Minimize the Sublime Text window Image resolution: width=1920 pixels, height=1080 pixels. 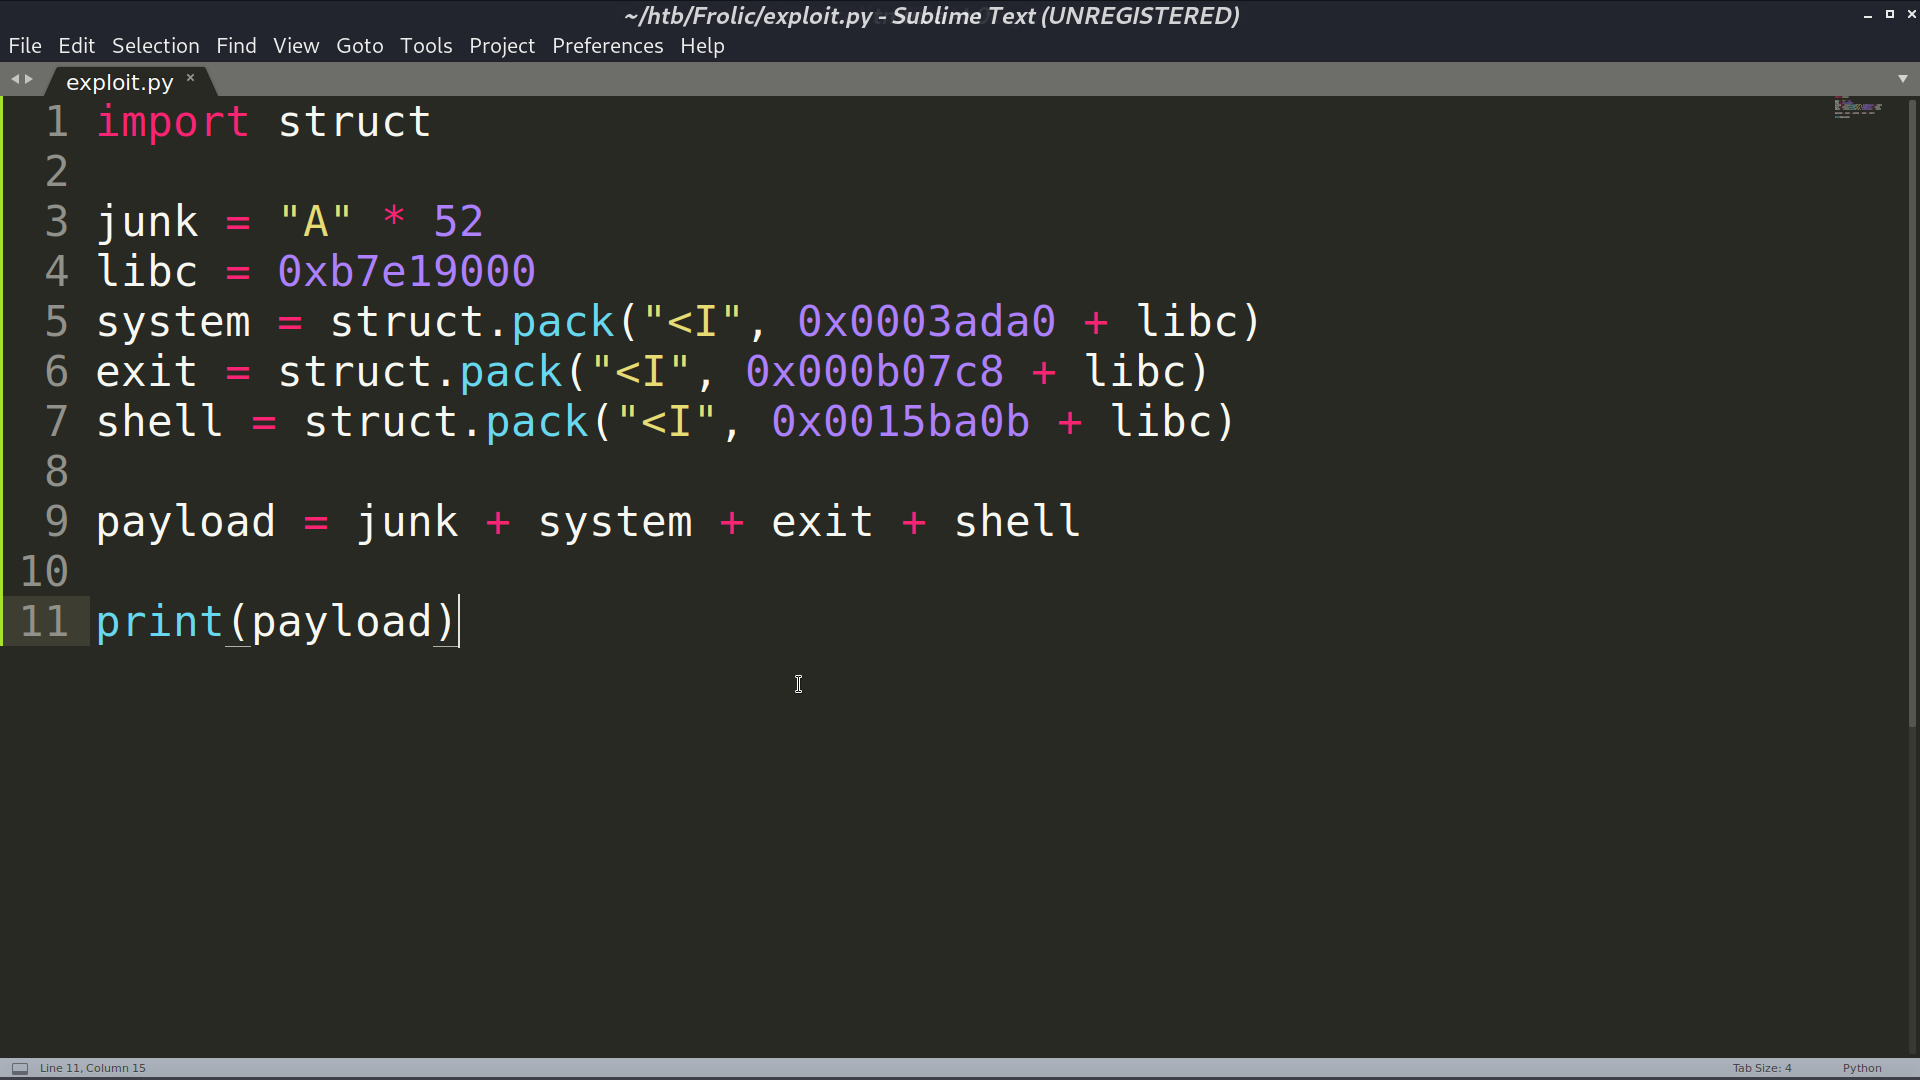tap(1867, 15)
